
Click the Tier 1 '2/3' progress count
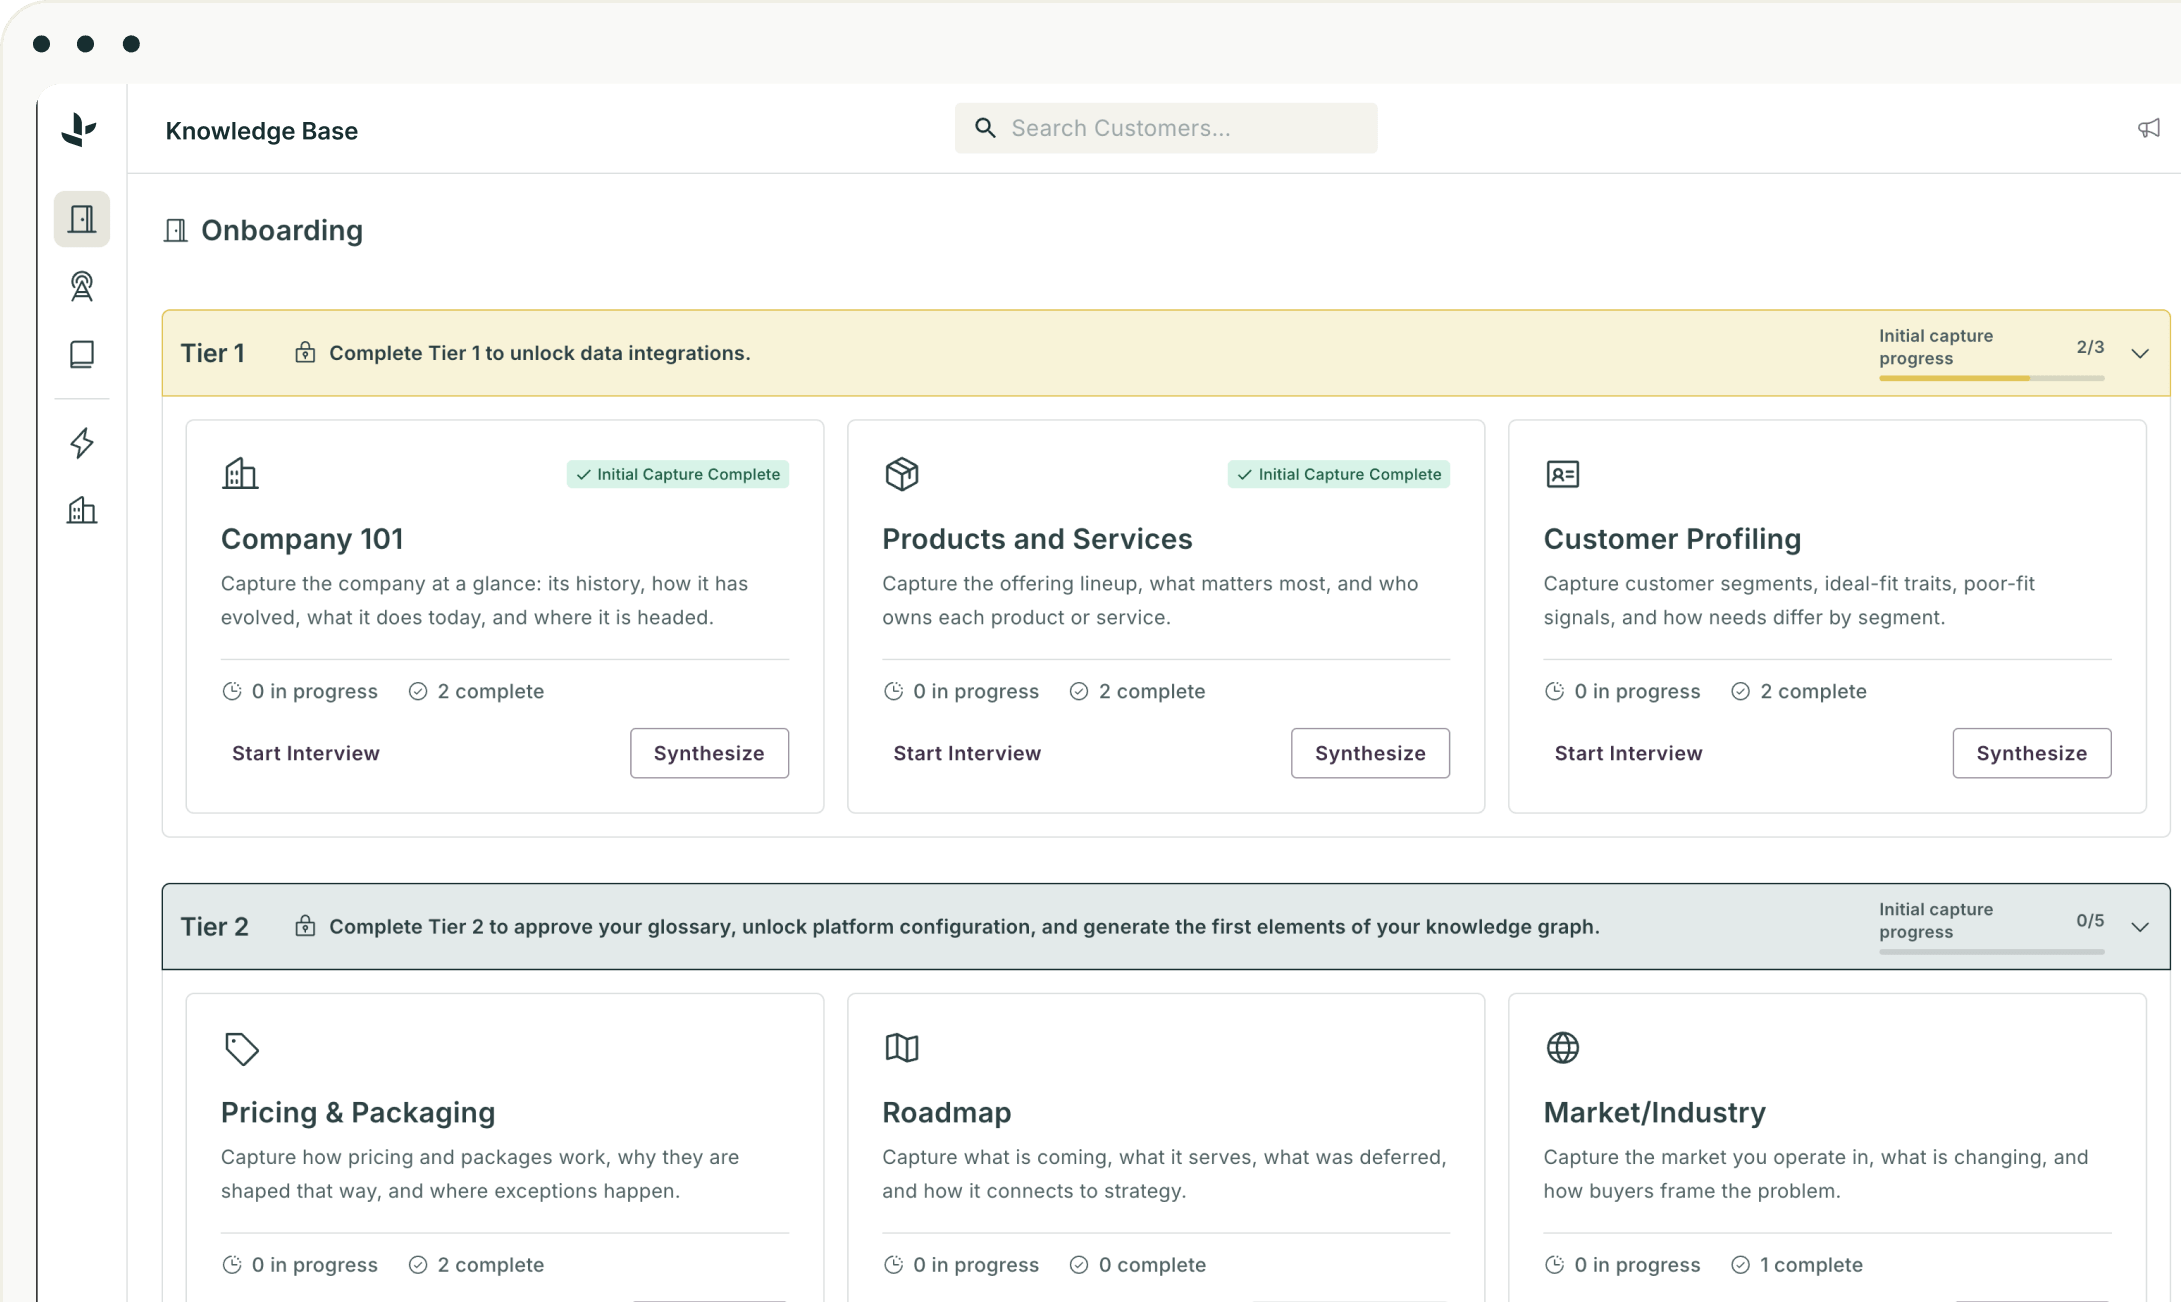tap(2090, 347)
